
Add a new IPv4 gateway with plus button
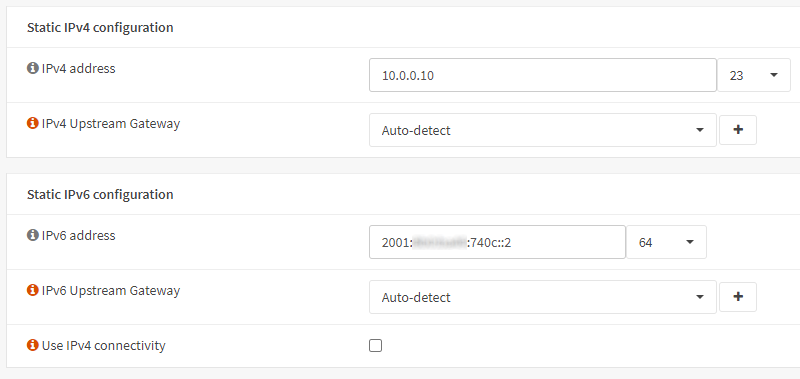(738, 130)
